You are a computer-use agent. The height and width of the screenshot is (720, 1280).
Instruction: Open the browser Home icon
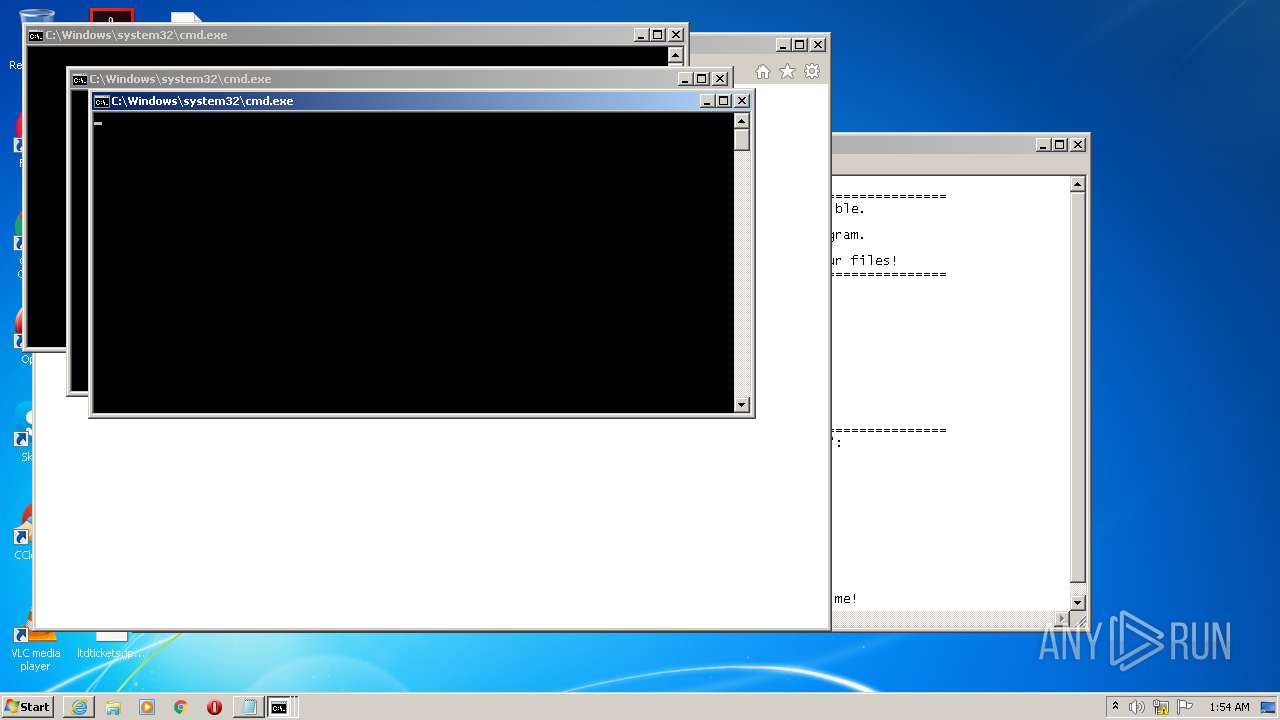(763, 72)
